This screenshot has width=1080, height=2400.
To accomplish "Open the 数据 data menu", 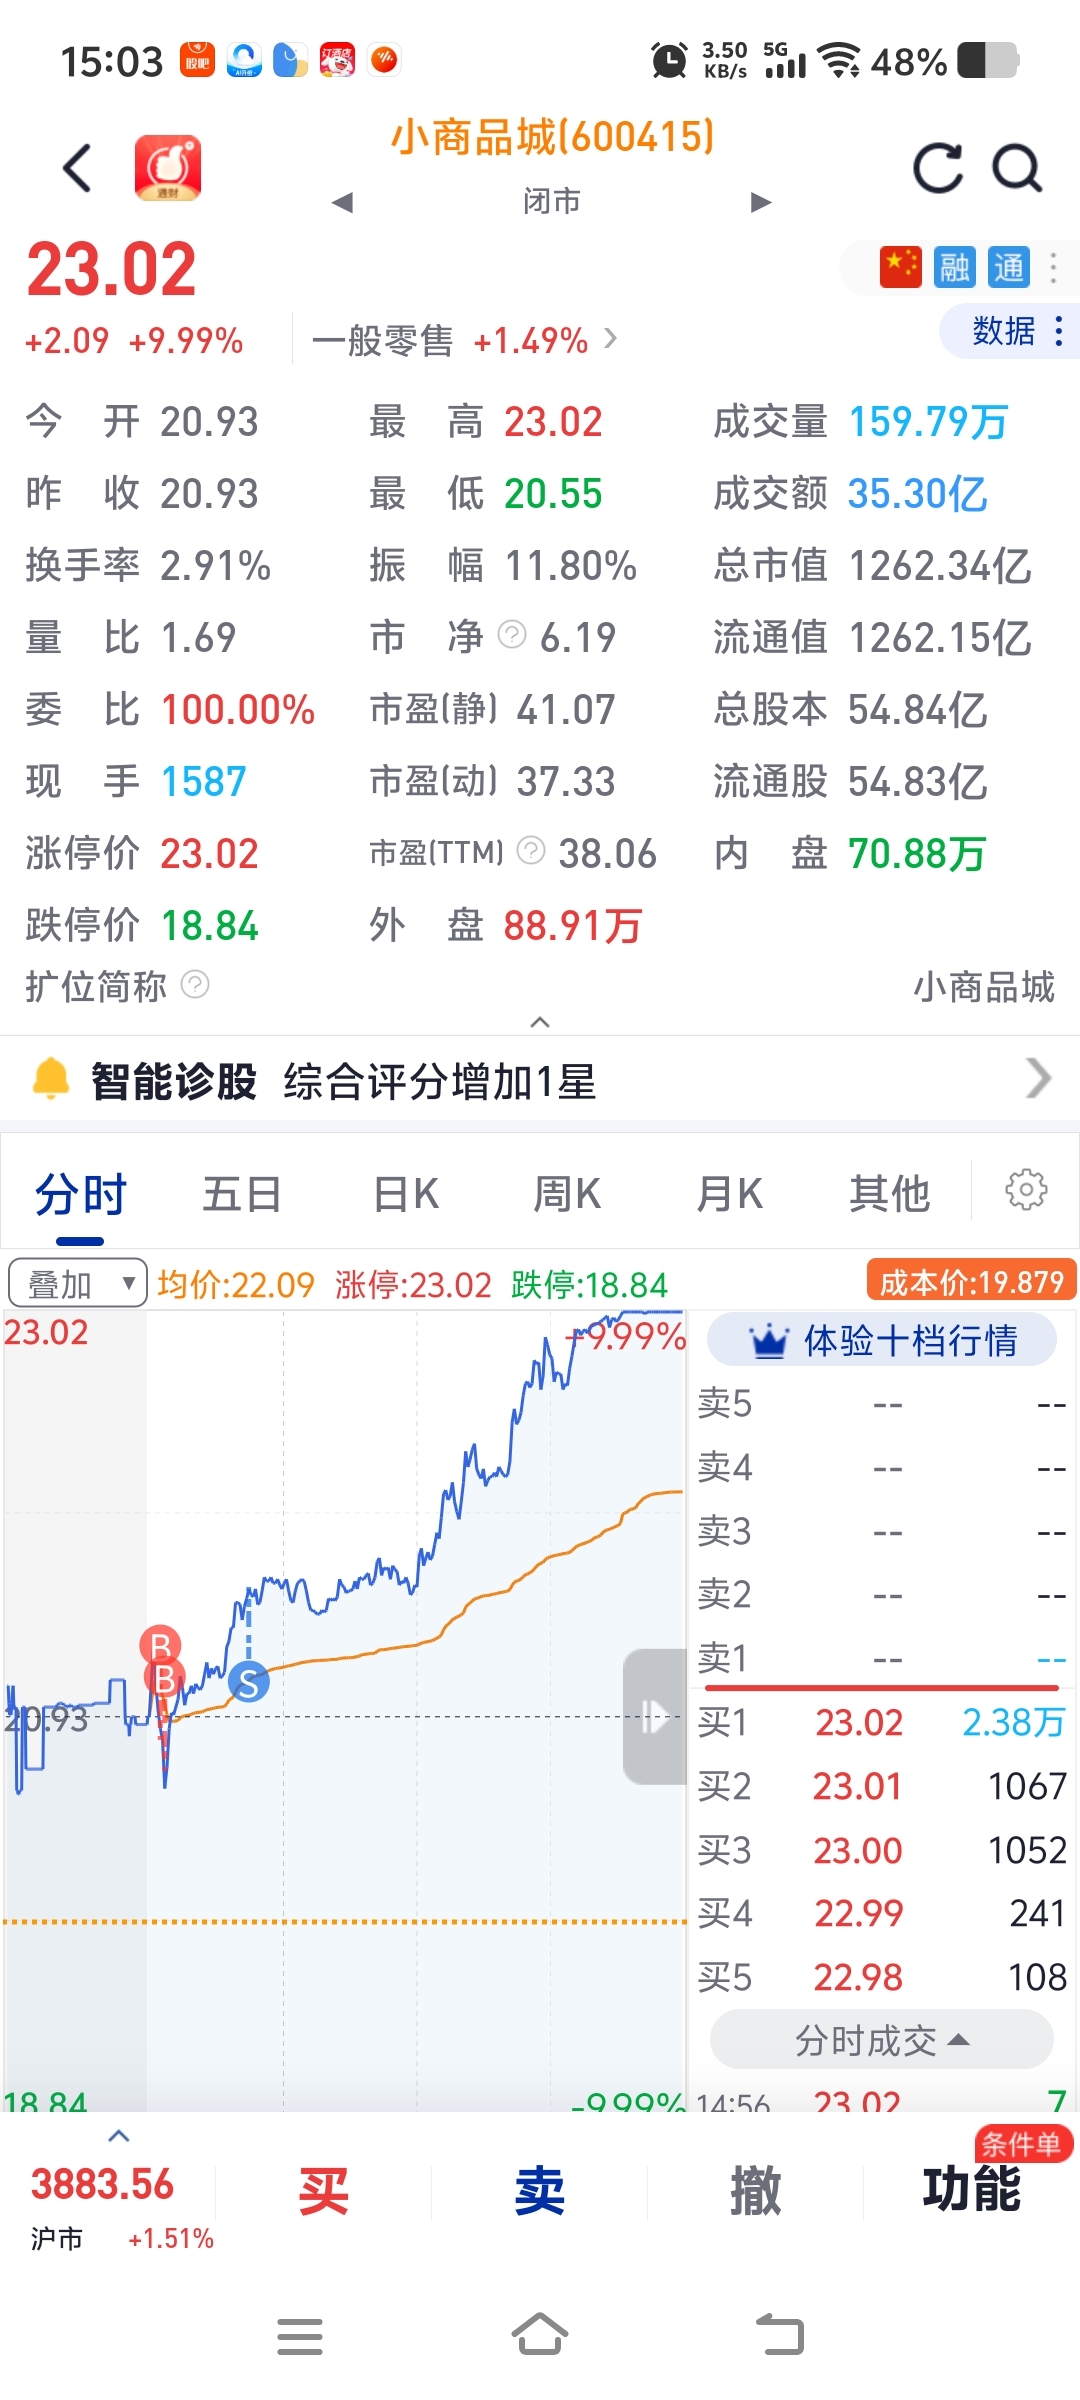I will click(x=1010, y=331).
